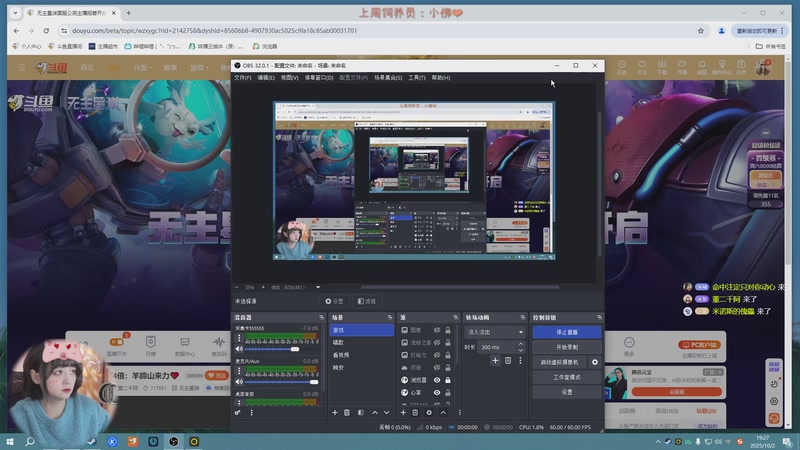Open virtual camera settings gear icon
800x450 pixels.
[x=595, y=362]
